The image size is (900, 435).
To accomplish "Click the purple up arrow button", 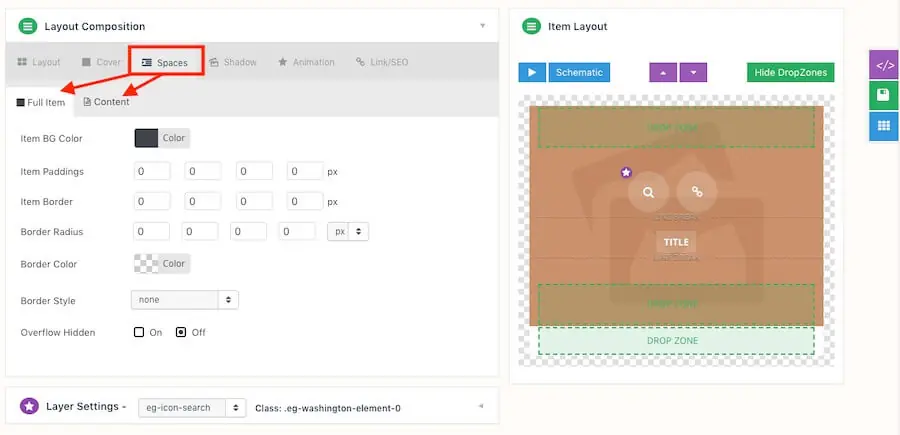I will tap(663, 72).
